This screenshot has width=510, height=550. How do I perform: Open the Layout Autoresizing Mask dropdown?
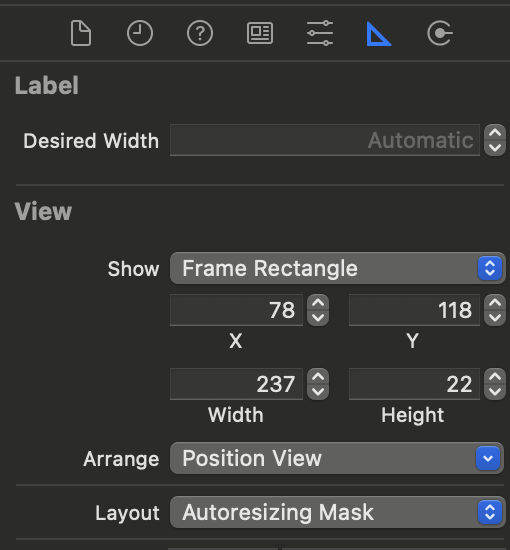(337, 512)
